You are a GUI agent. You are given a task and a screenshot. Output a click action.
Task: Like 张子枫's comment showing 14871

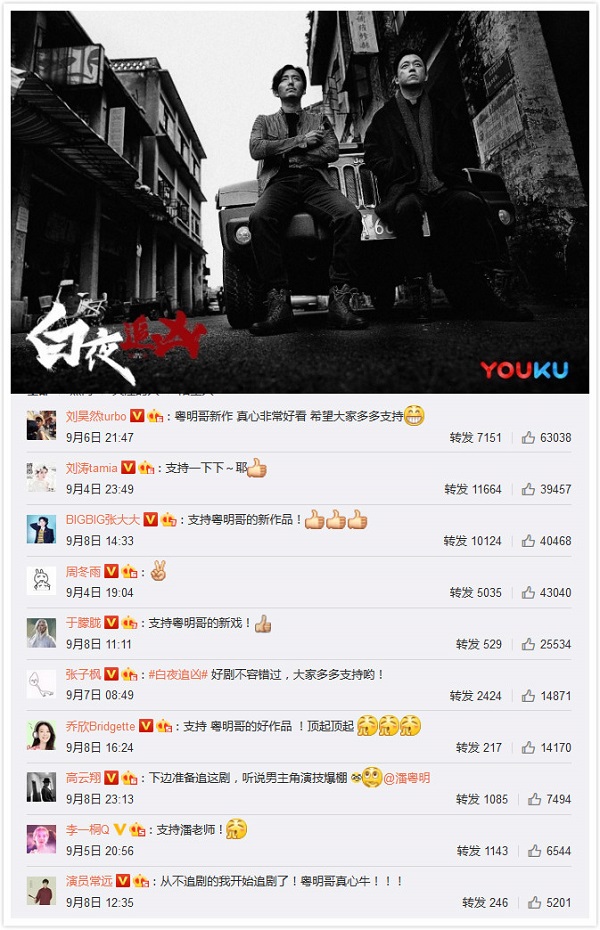528,696
